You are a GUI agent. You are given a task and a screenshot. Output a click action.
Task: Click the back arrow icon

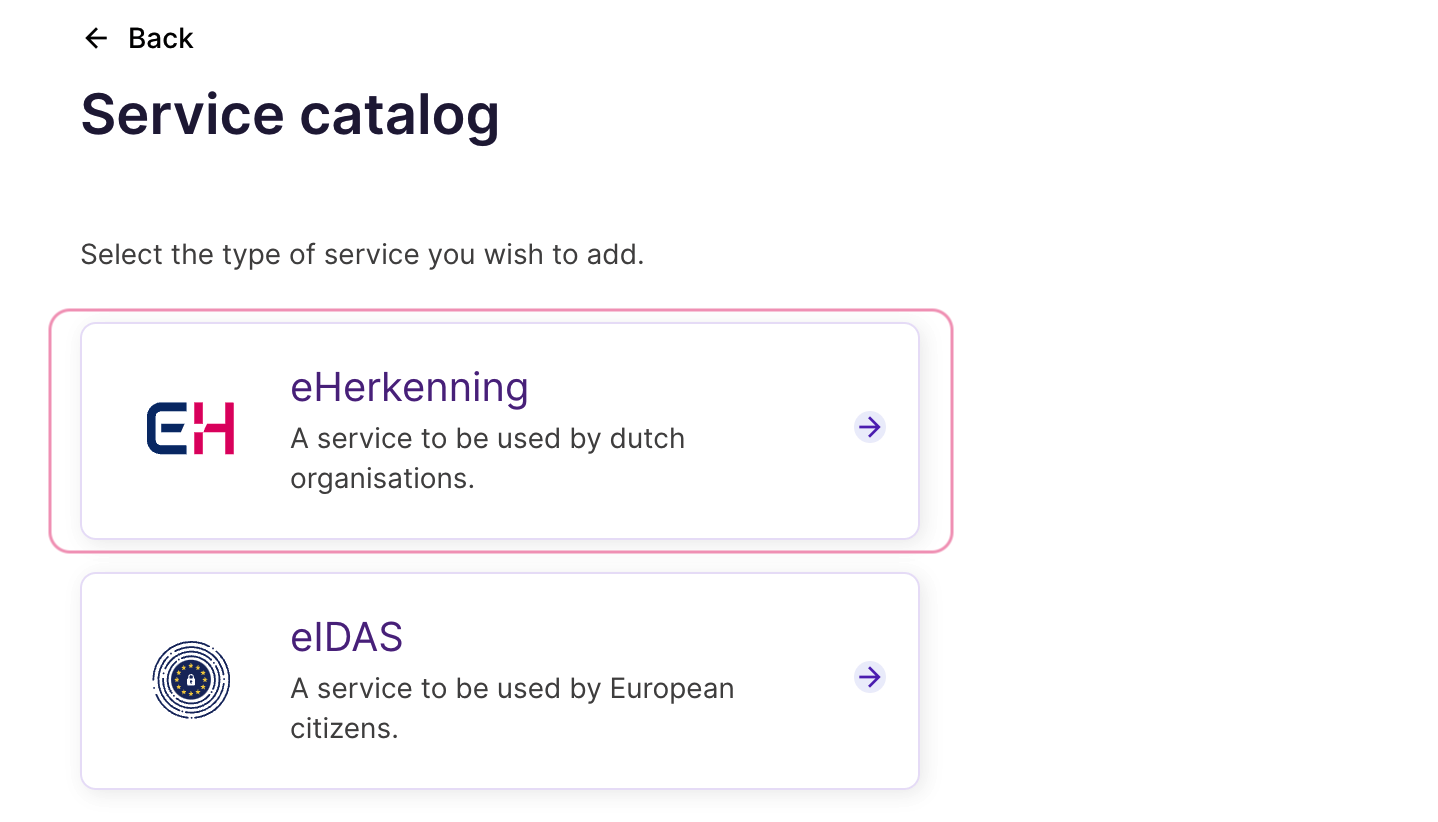pos(96,38)
